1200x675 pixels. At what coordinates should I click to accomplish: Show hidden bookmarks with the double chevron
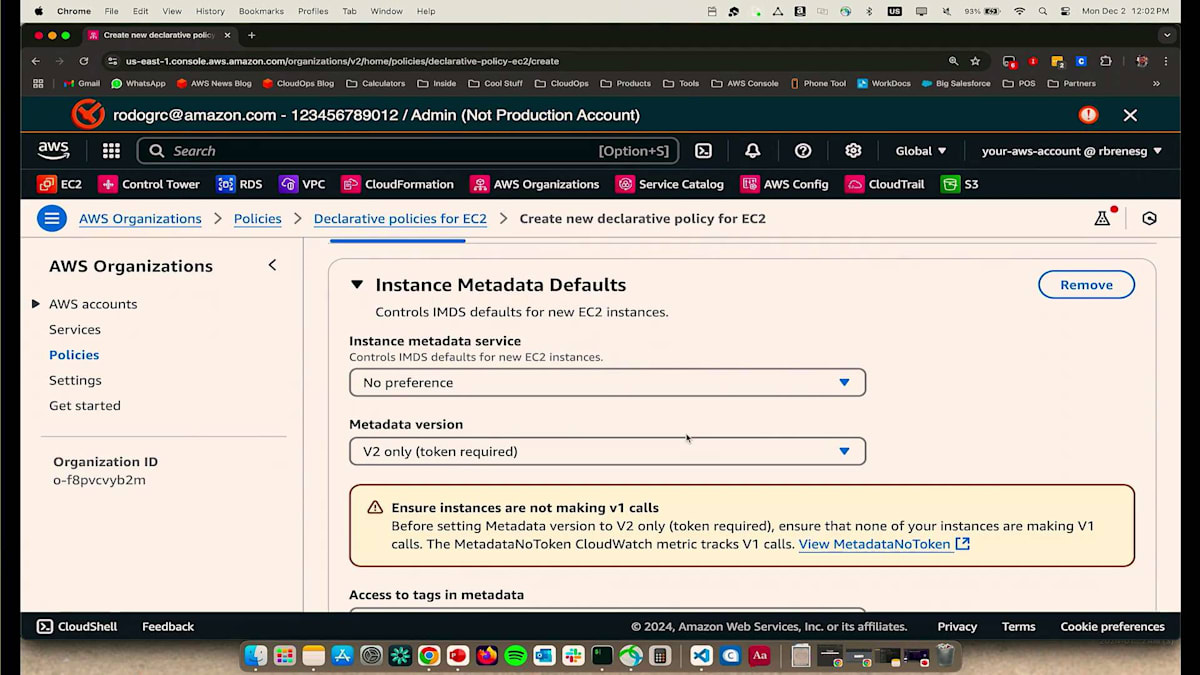[1157, 84]
